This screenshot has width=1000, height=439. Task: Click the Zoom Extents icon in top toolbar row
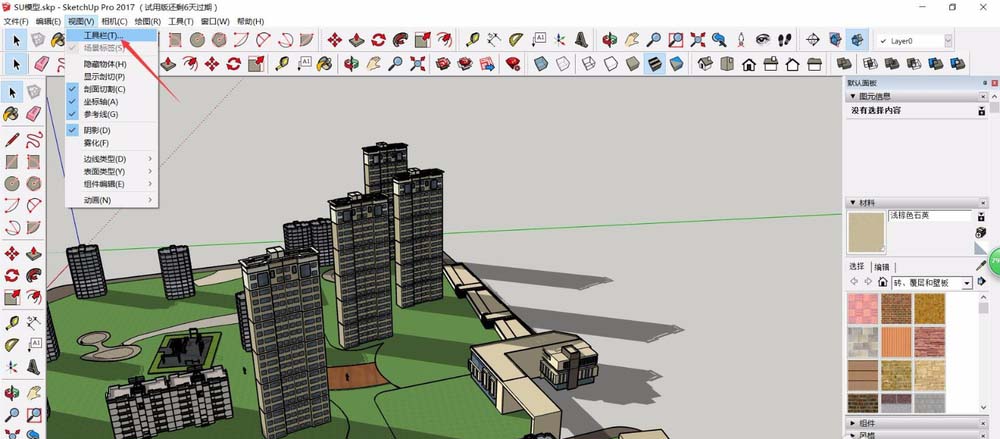(698, 40)
